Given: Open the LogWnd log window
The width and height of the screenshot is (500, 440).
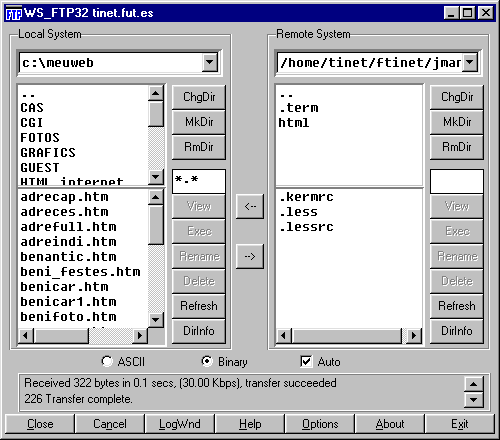Looking at the screenshot, I should [180, 424].
